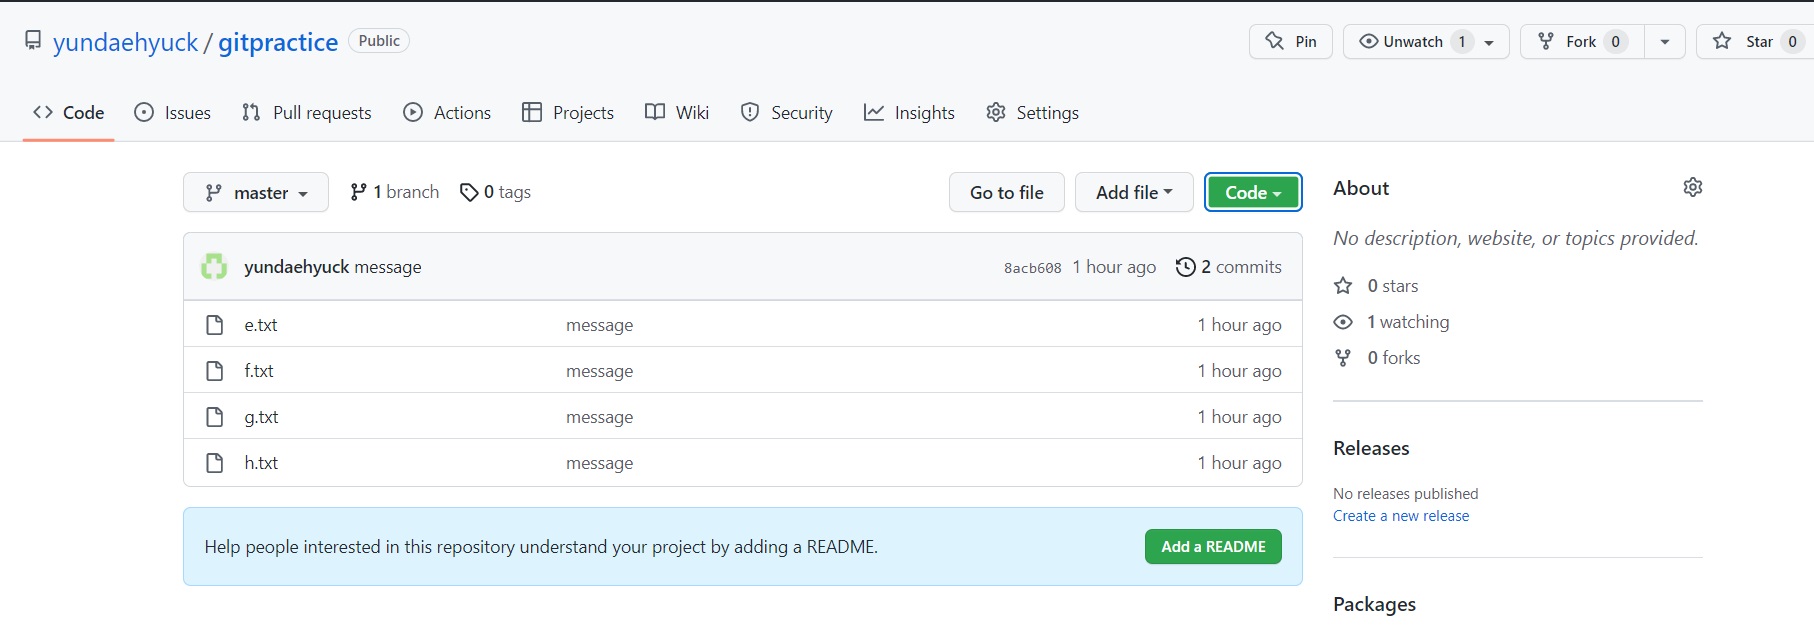Open the green Code clone dropdown
Viewport: 1814px width, 638px height.
point(1253,192)
